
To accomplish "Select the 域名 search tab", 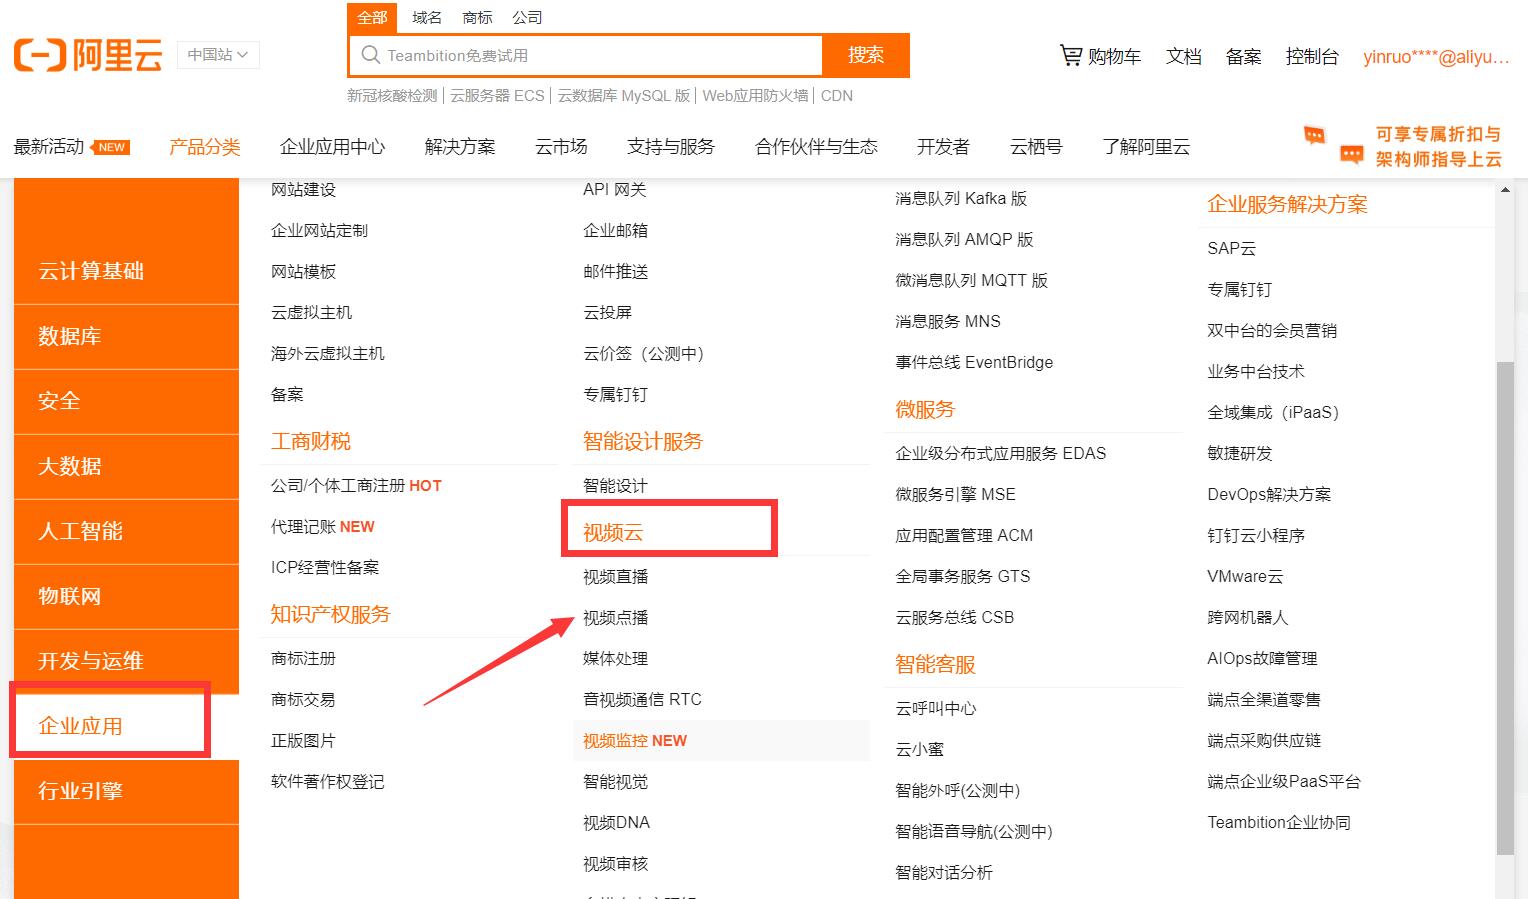I will click(427, 17).
